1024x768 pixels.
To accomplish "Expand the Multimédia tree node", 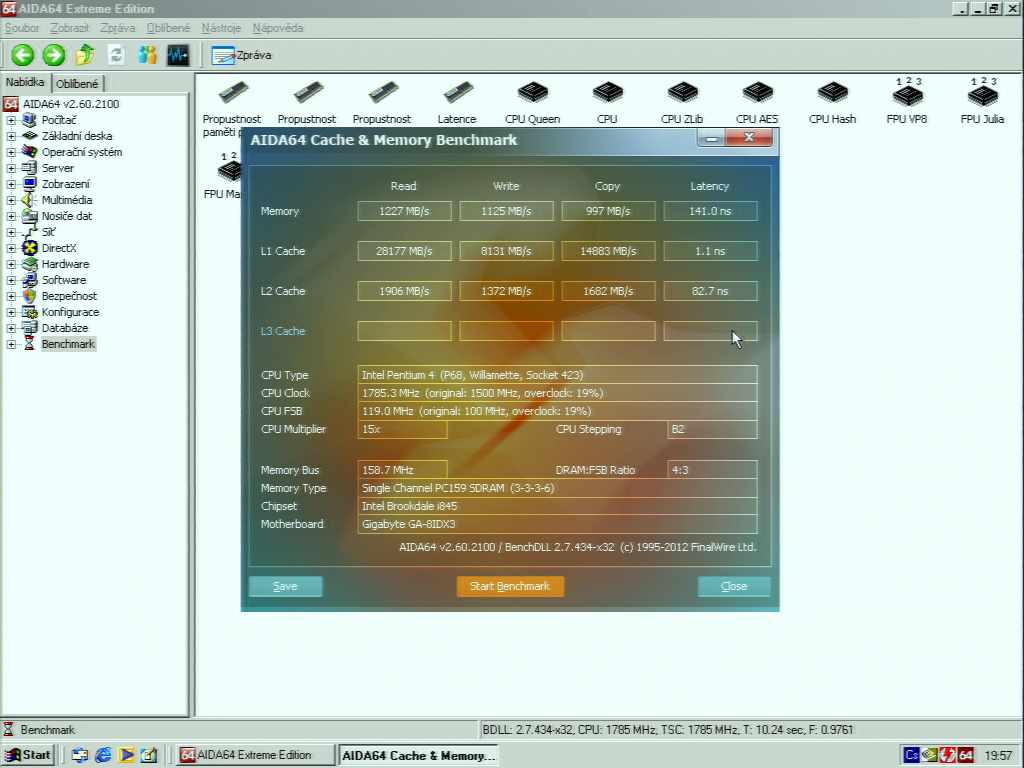I will coord(11,200).
